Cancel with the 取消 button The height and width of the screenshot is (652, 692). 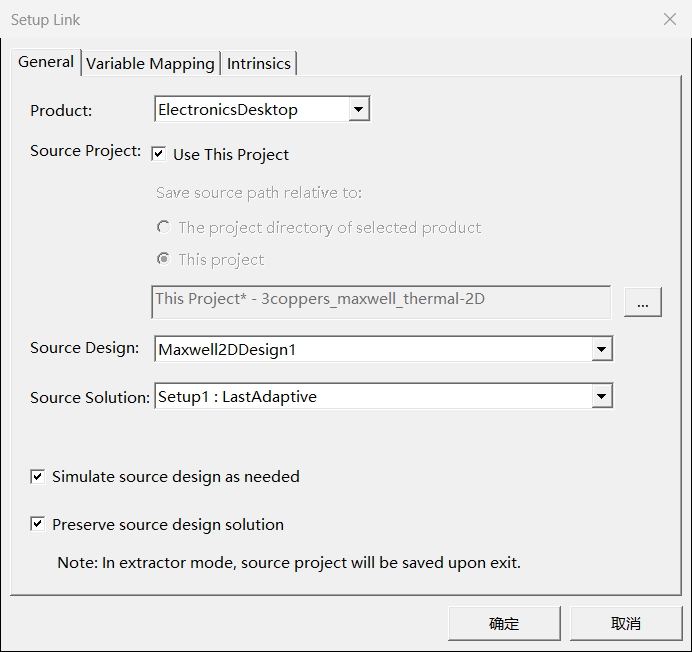626,623
